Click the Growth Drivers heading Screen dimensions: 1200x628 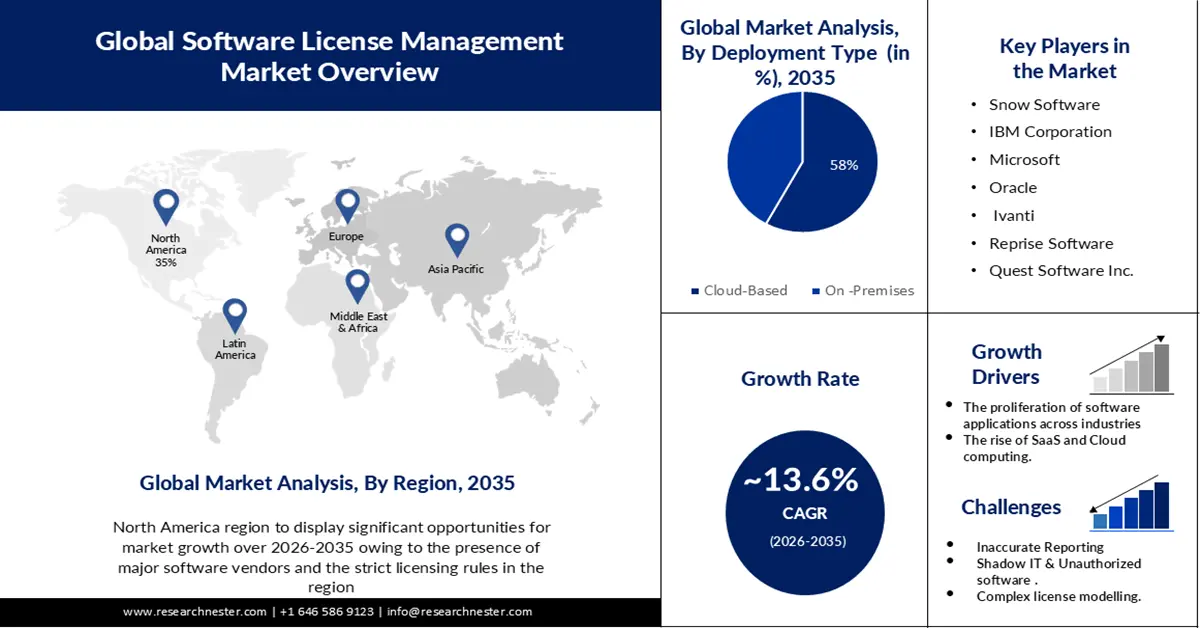coord(1006,364)
